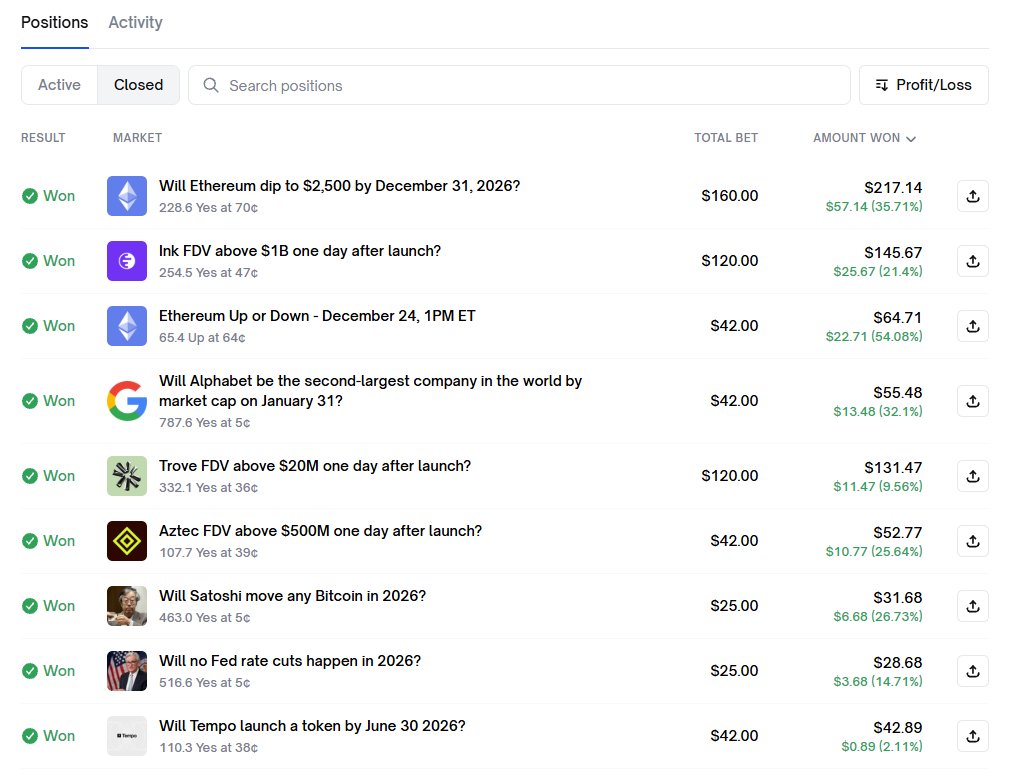1023x781 pixels.
Task: Click the 65.4 Up at 64¢ text
Action: pos(202,338)
